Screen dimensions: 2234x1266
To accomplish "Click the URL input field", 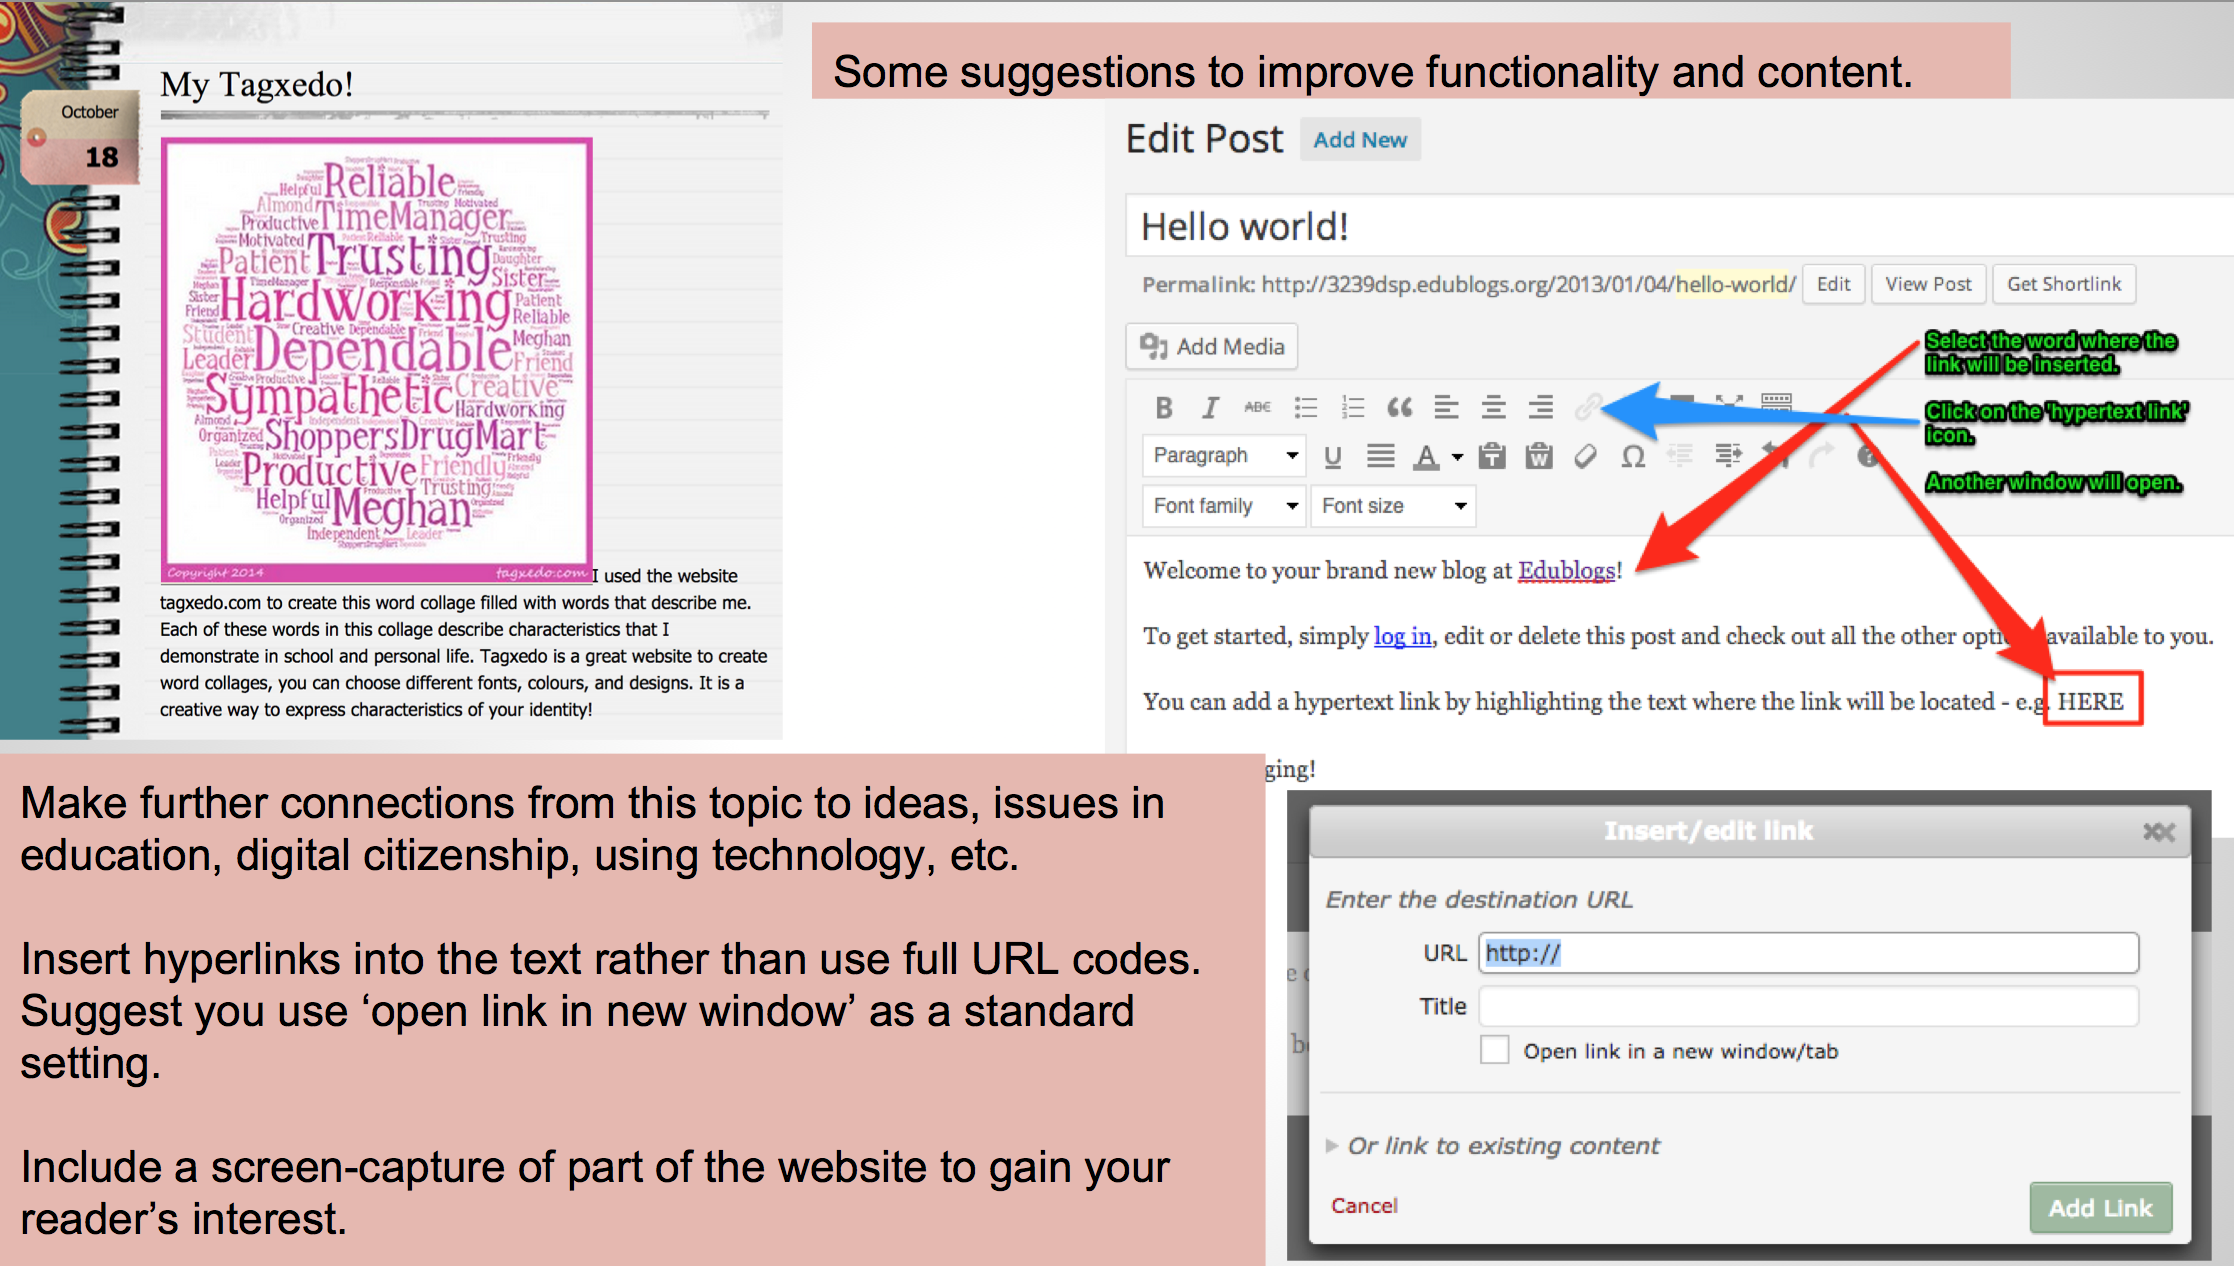I will tap(1808, 953).
